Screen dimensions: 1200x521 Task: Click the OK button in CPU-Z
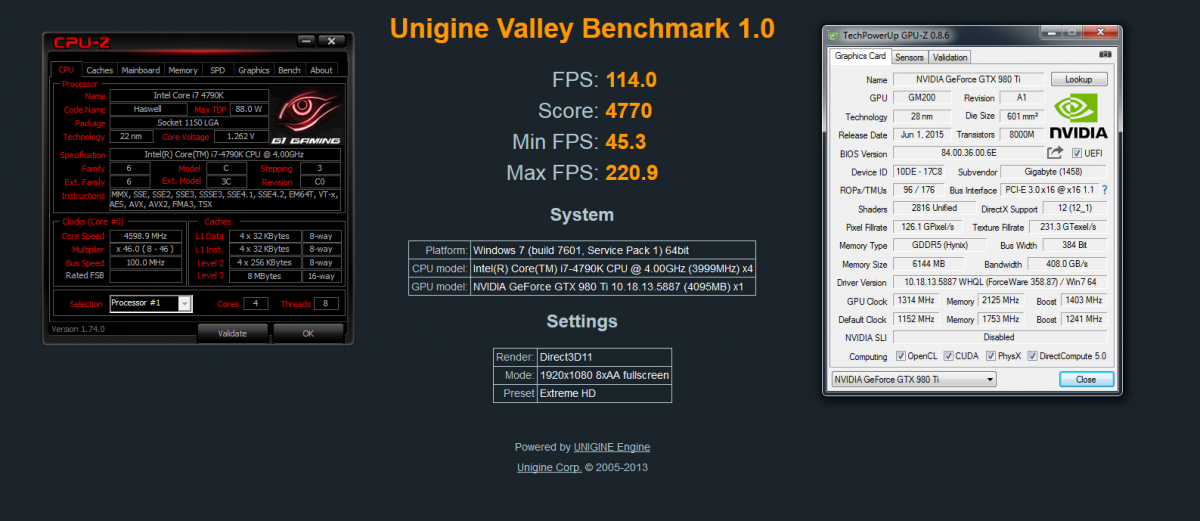point(308,333)
